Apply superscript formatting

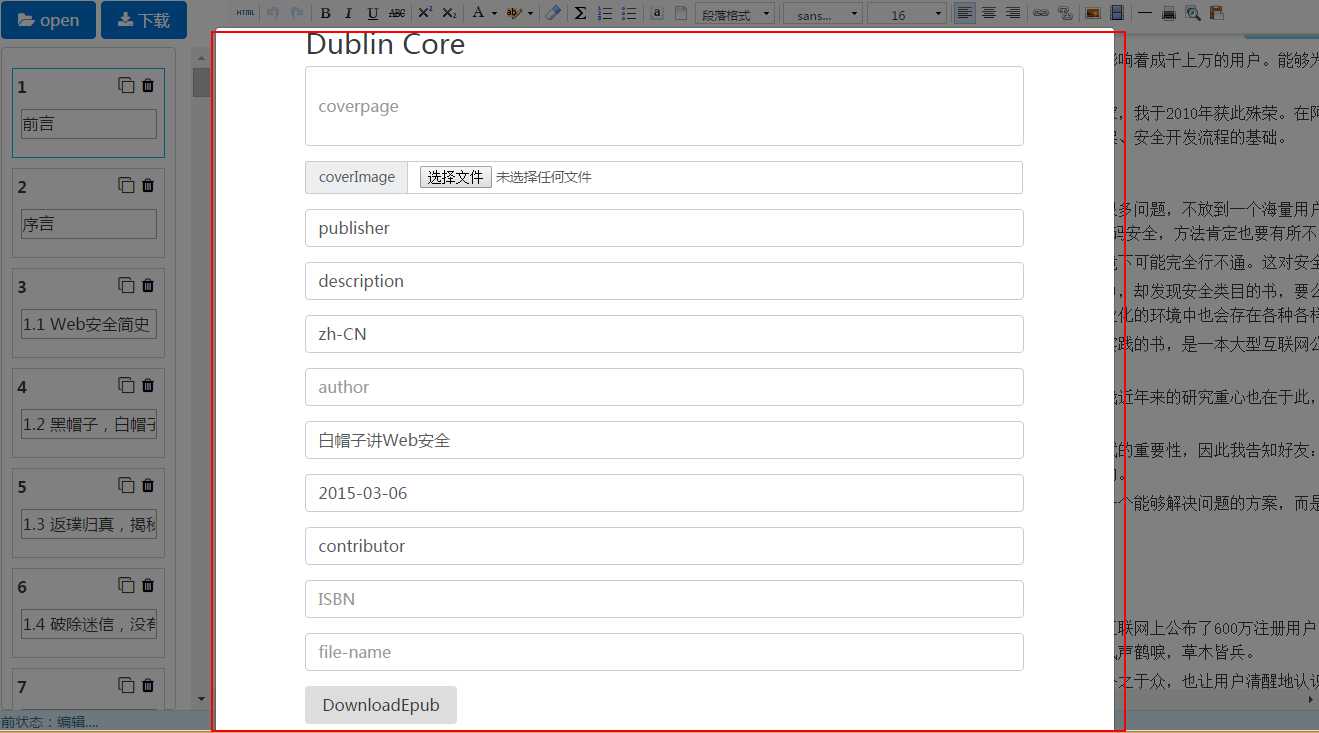425,13
